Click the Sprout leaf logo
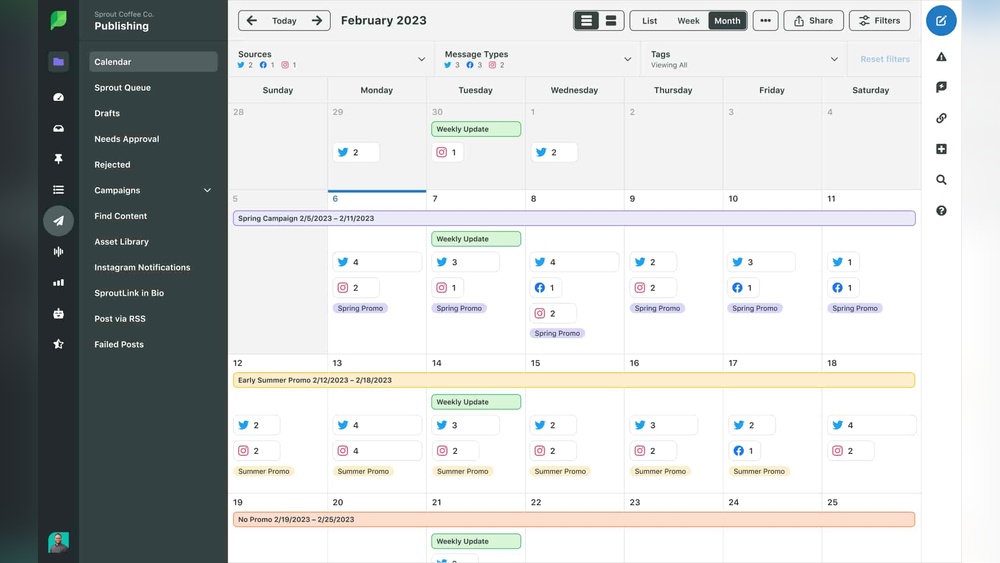Image resolution: width=1000 pixels, height=563 pixels. [58, 20]
